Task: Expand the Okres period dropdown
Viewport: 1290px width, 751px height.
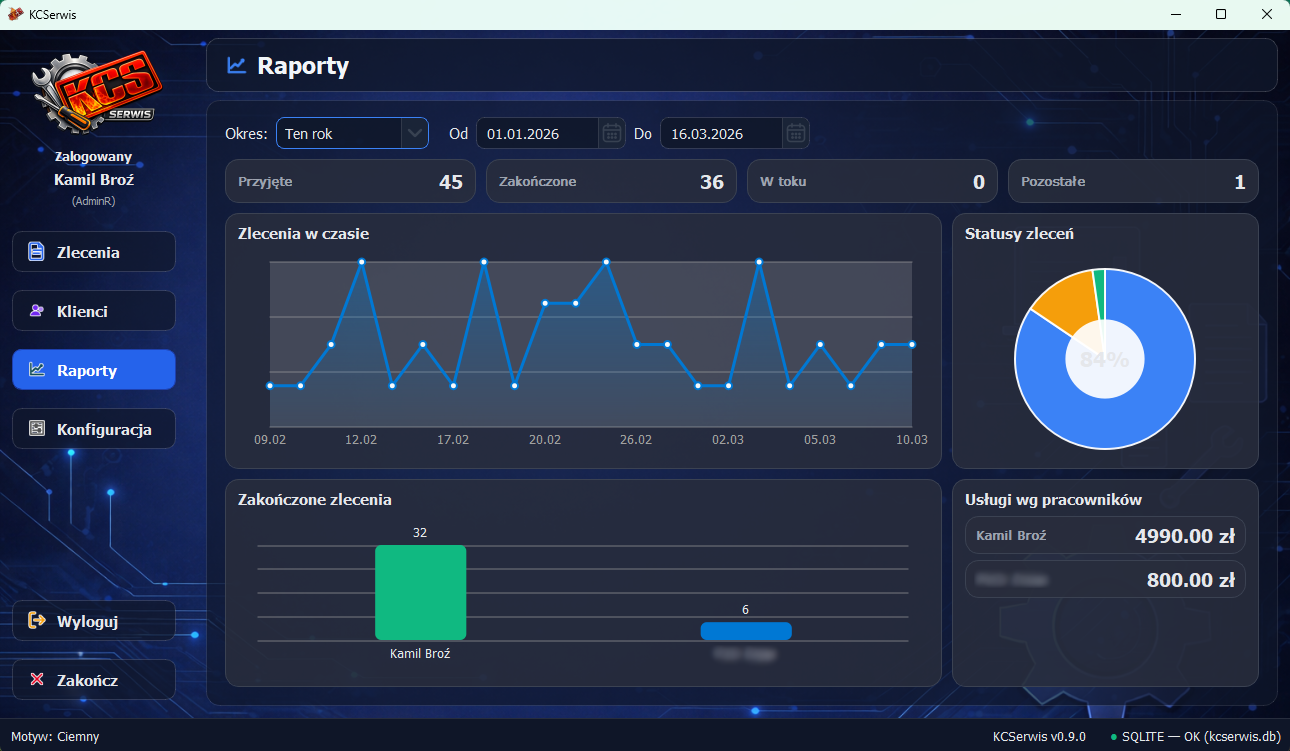Action: pyautogui.click(x=414, y=133)
